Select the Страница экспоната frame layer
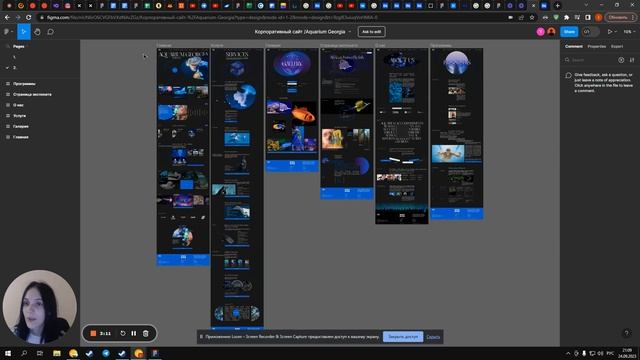Viewport: 640px width, 360px height. click(x=32, y=94)
